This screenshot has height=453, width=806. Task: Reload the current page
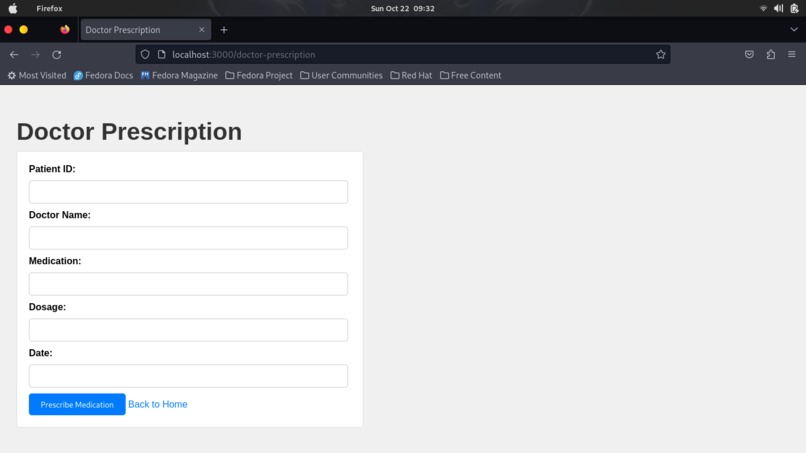(x=57, y=55)
